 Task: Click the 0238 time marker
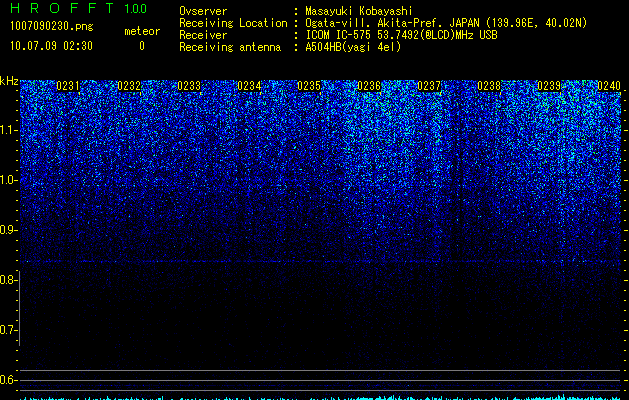point(489,86)
